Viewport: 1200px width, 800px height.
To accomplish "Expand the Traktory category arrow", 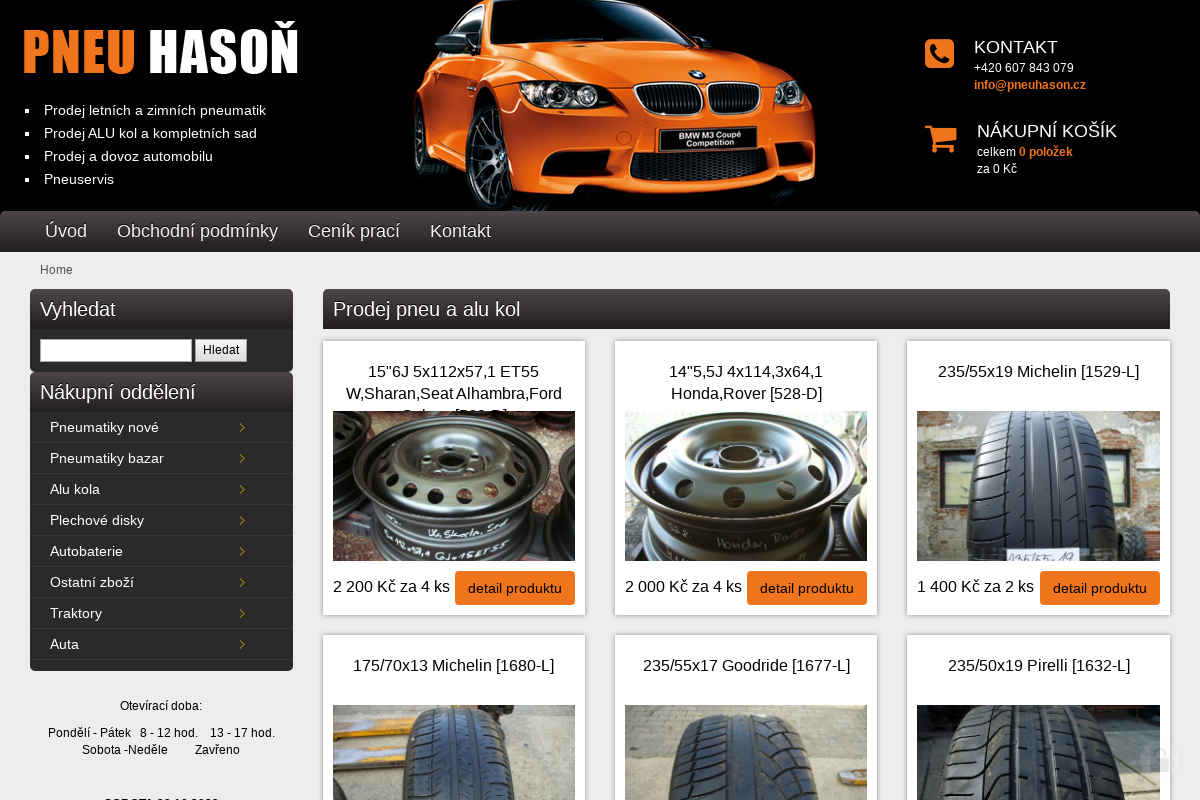I will pyautogui.click(x=242, y=614).
